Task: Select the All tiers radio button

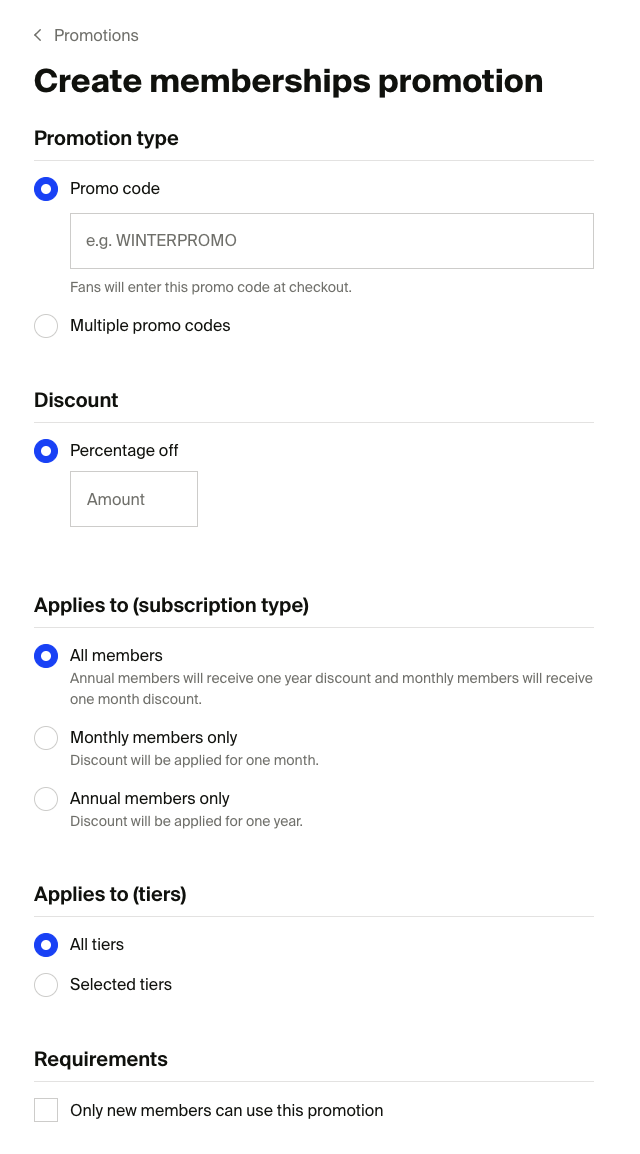Action: point(46,945)
